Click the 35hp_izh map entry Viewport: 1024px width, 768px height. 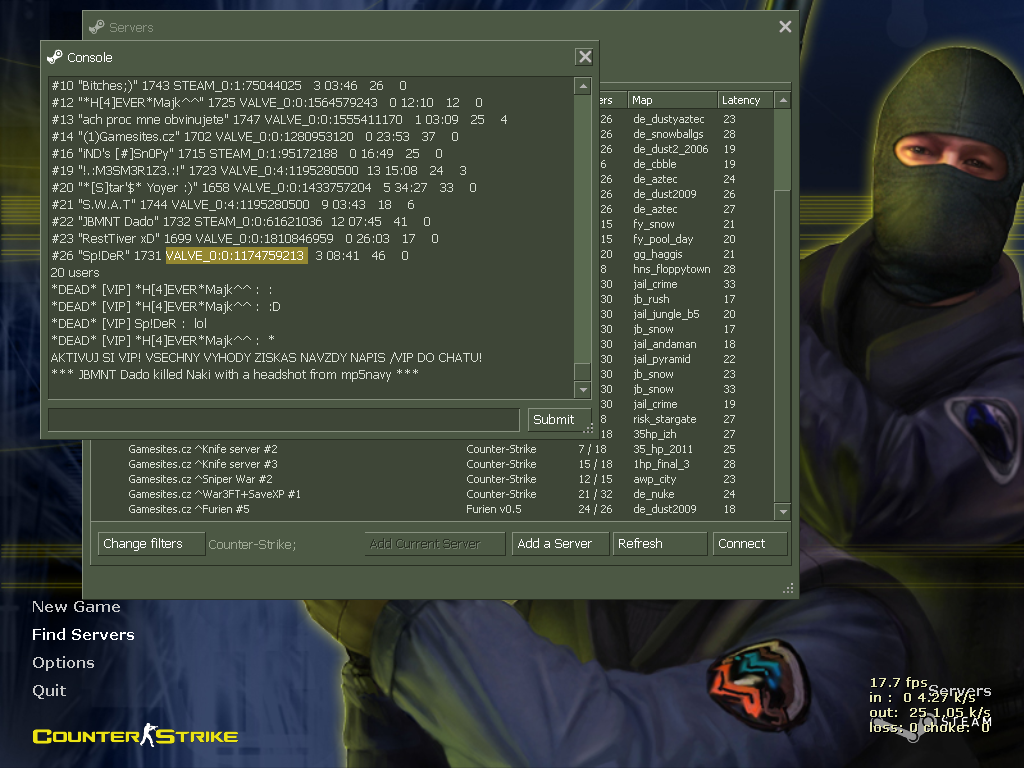[x=655, y=435]
